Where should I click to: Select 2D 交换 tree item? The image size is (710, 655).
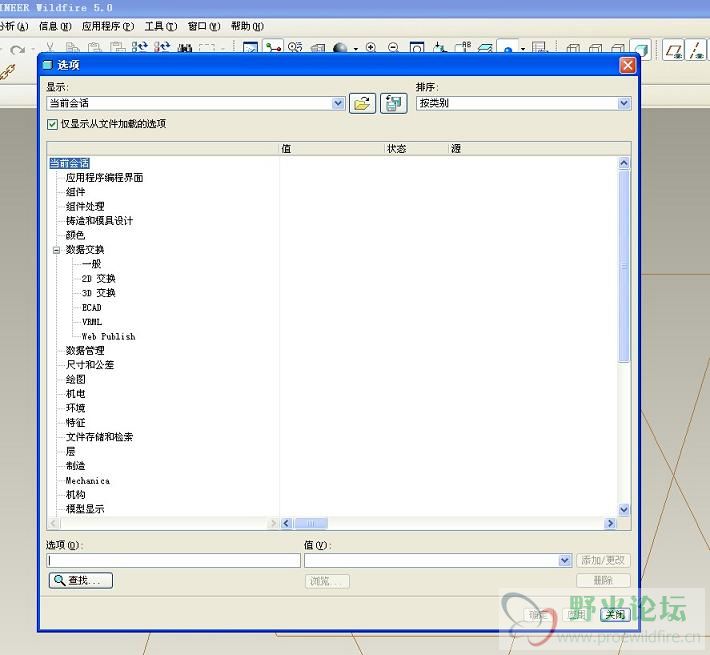click(x=98, y=279)
